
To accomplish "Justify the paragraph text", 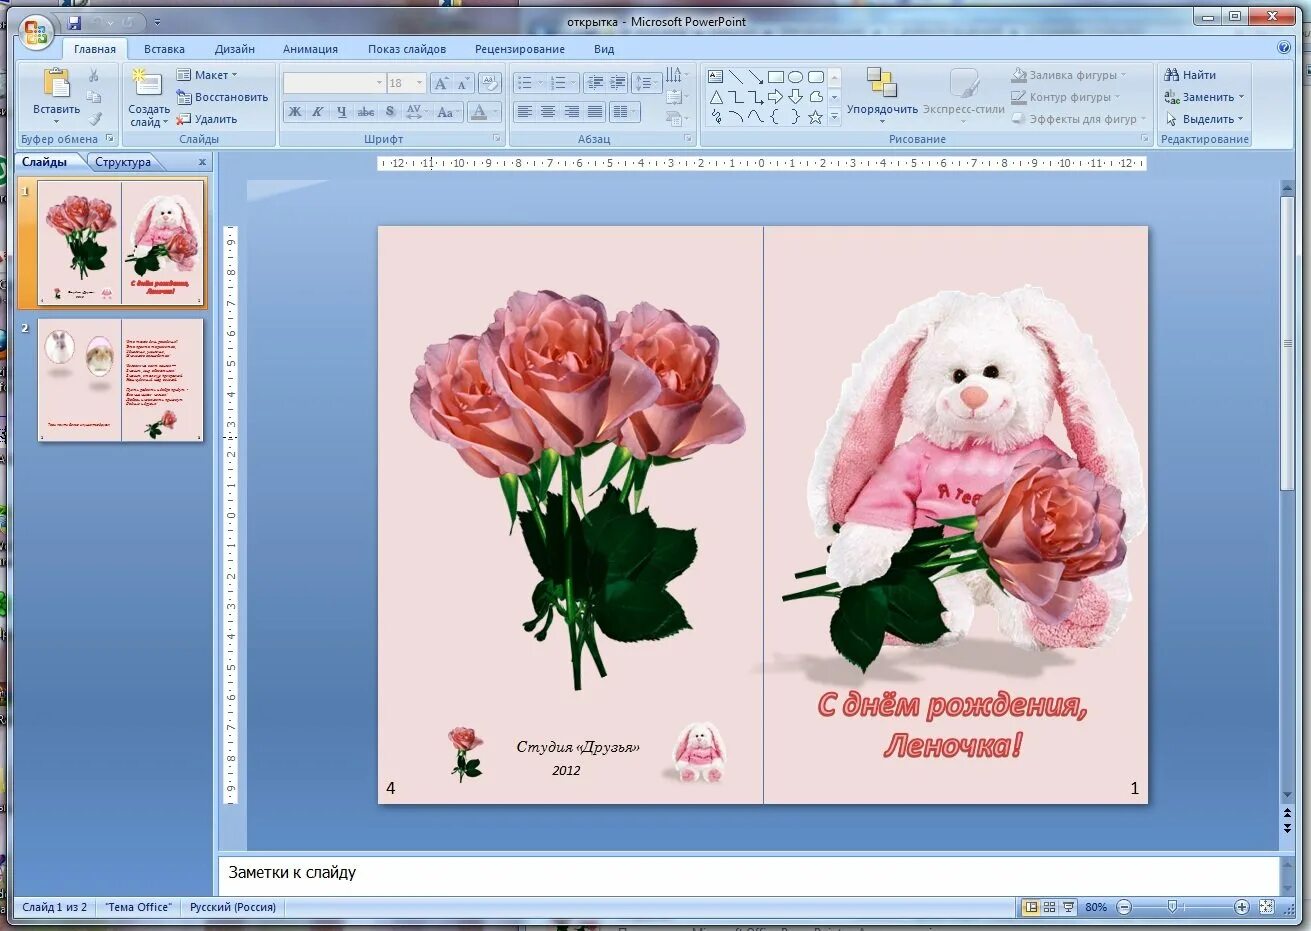I will coord(595,111).
